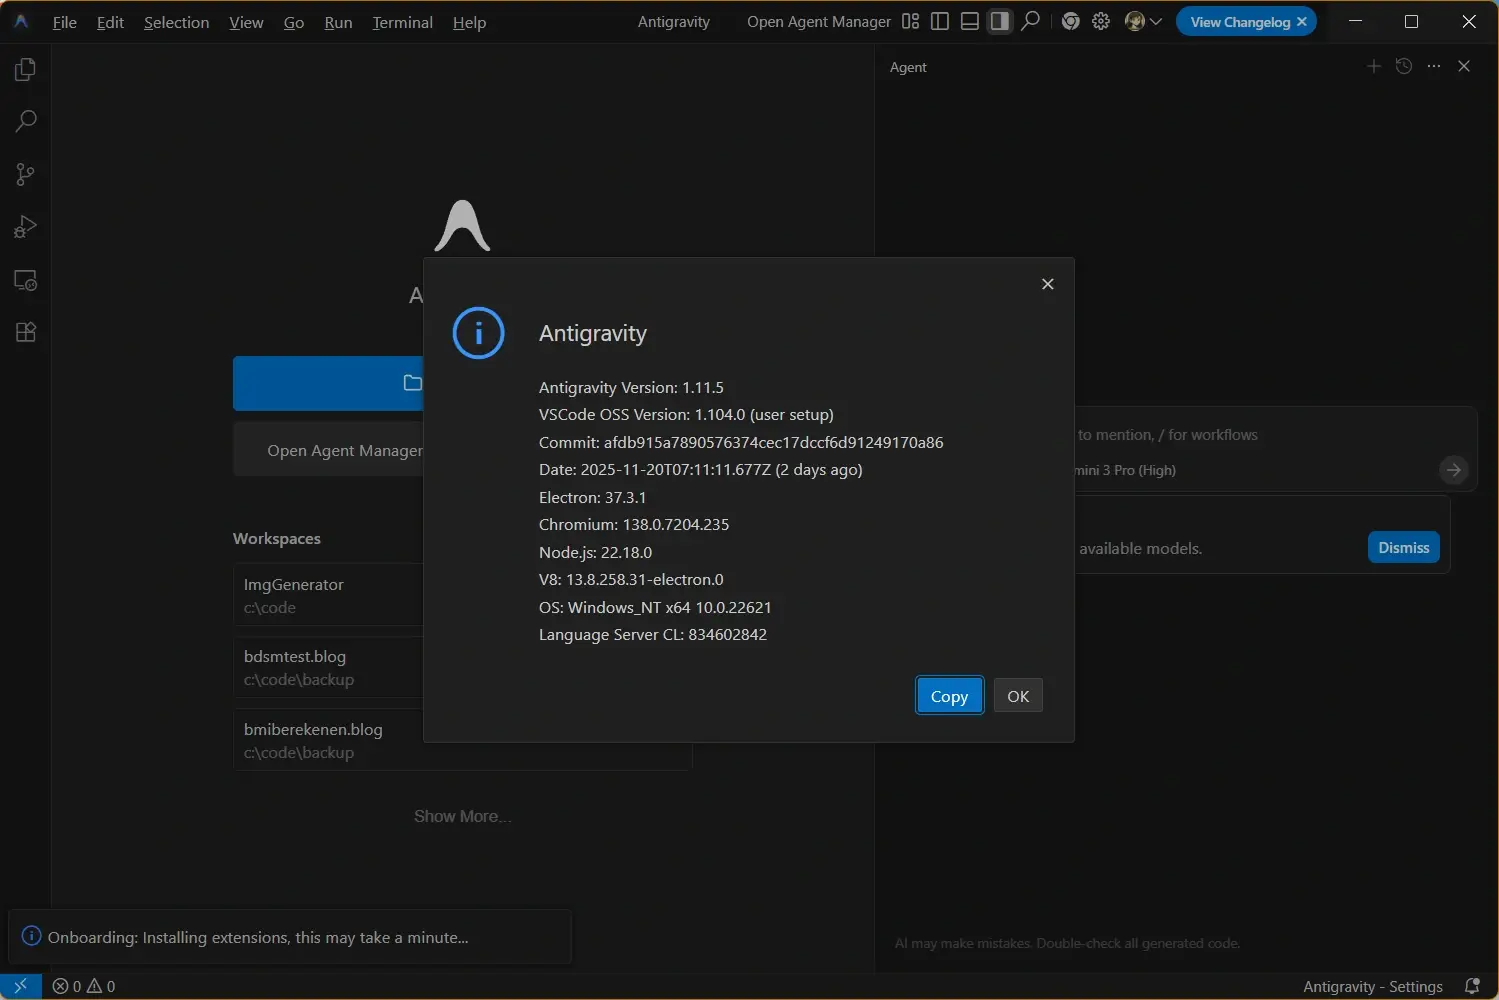1499x1000 pixels.
Task: Click the Commit hash line in dialog
Action: 741,442
